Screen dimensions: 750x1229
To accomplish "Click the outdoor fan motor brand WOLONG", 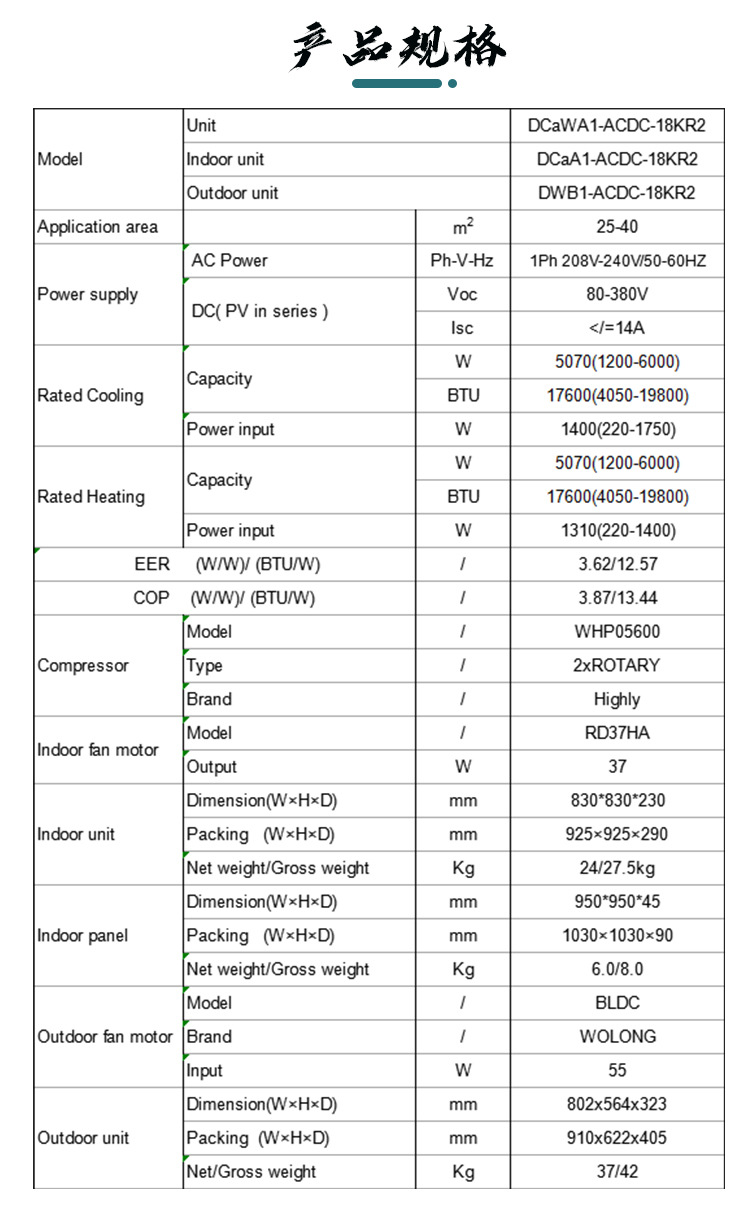I will (x=617, y=1037).
